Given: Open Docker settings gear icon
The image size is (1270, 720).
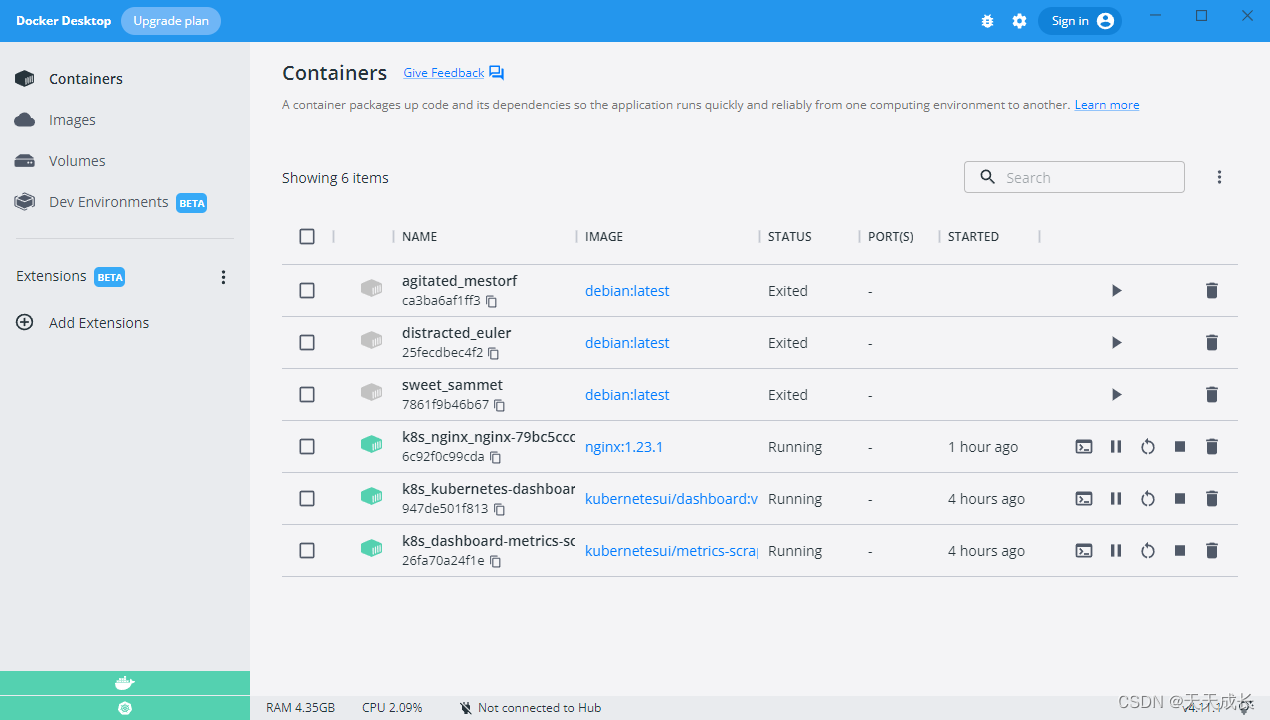Looking at the screenshot, I should [1019, 21].
